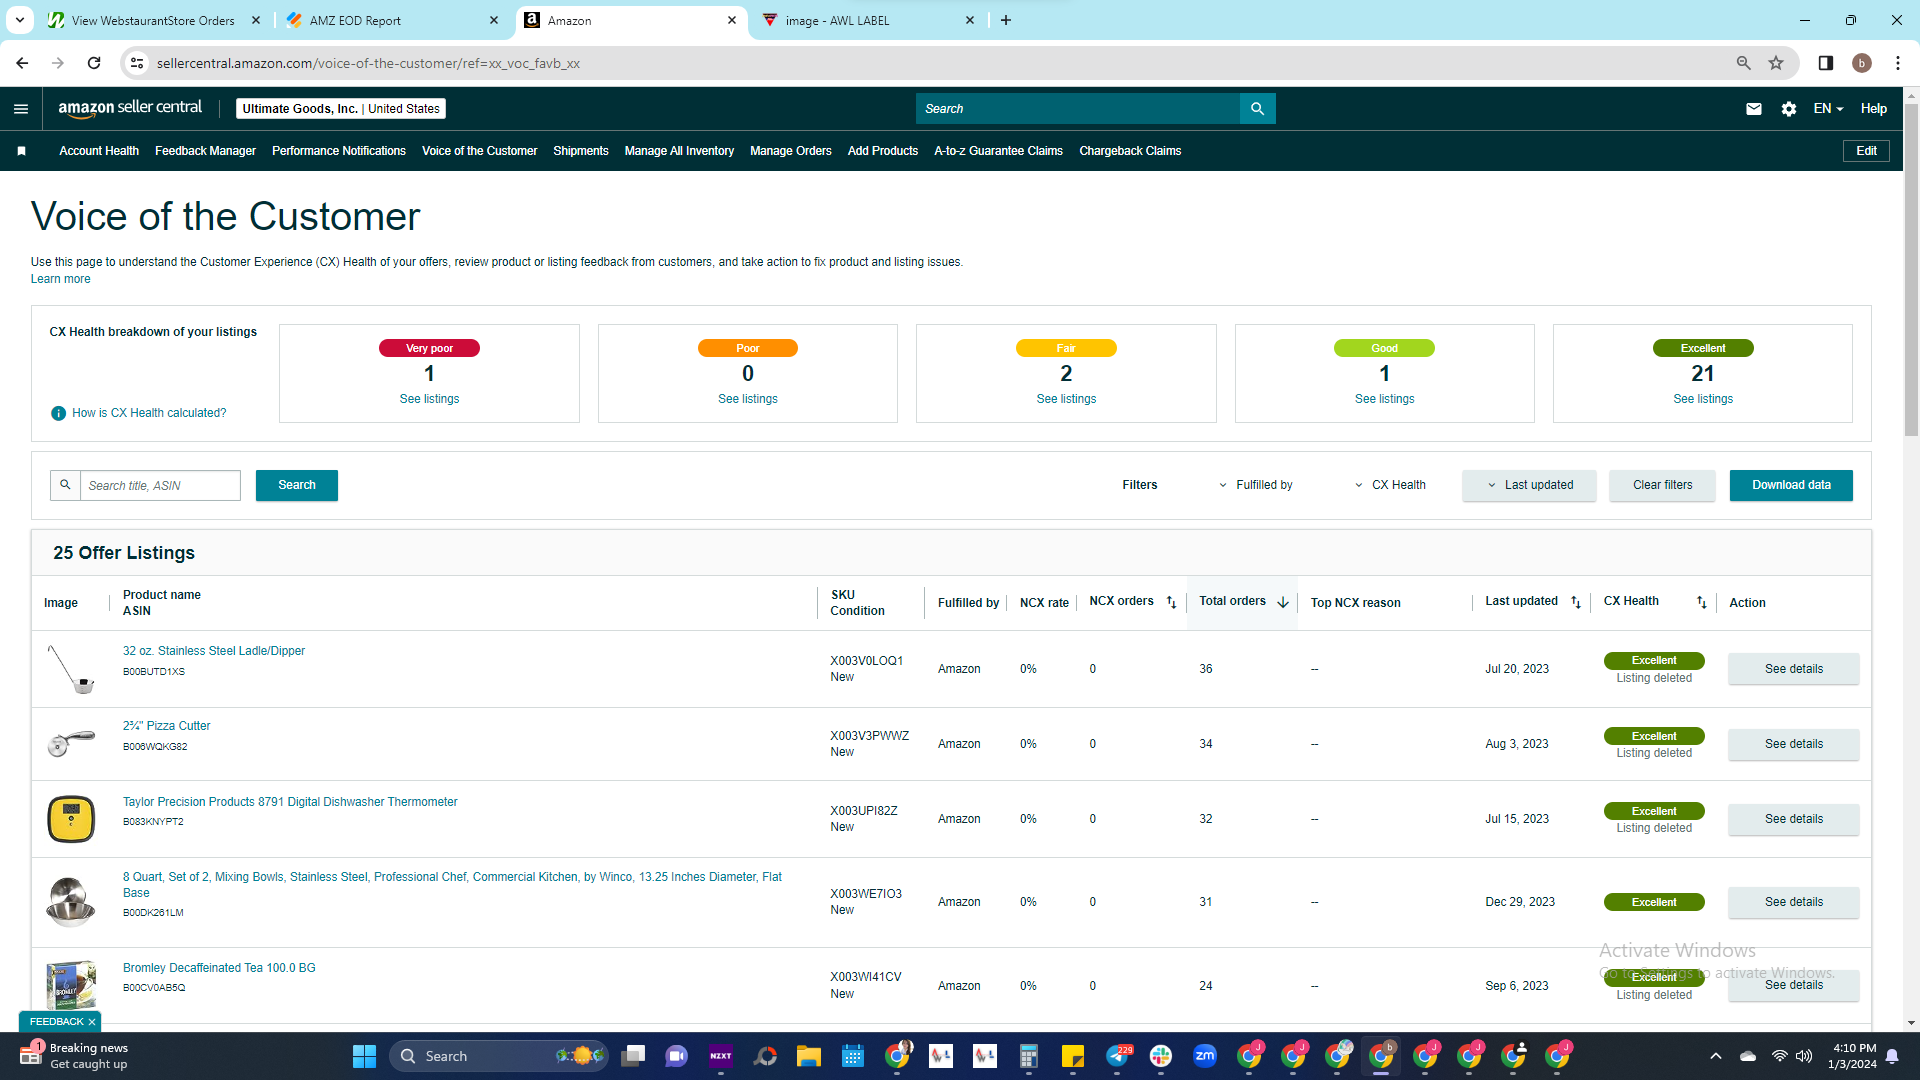Click the ladle product thumbnail image
The image size is (1920, 1080).
tap(71, 669)
